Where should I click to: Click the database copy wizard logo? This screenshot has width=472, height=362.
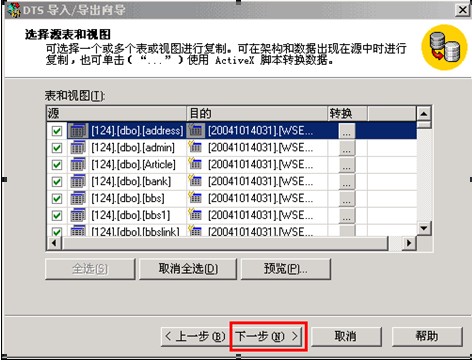pyautogui.click(x=444, y=48)
